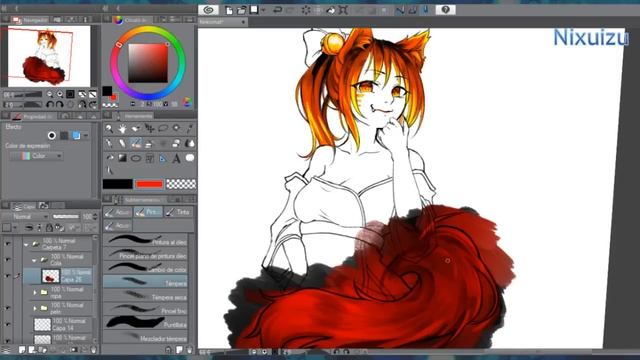Select the Eyedropper tool

click(190, 129)
